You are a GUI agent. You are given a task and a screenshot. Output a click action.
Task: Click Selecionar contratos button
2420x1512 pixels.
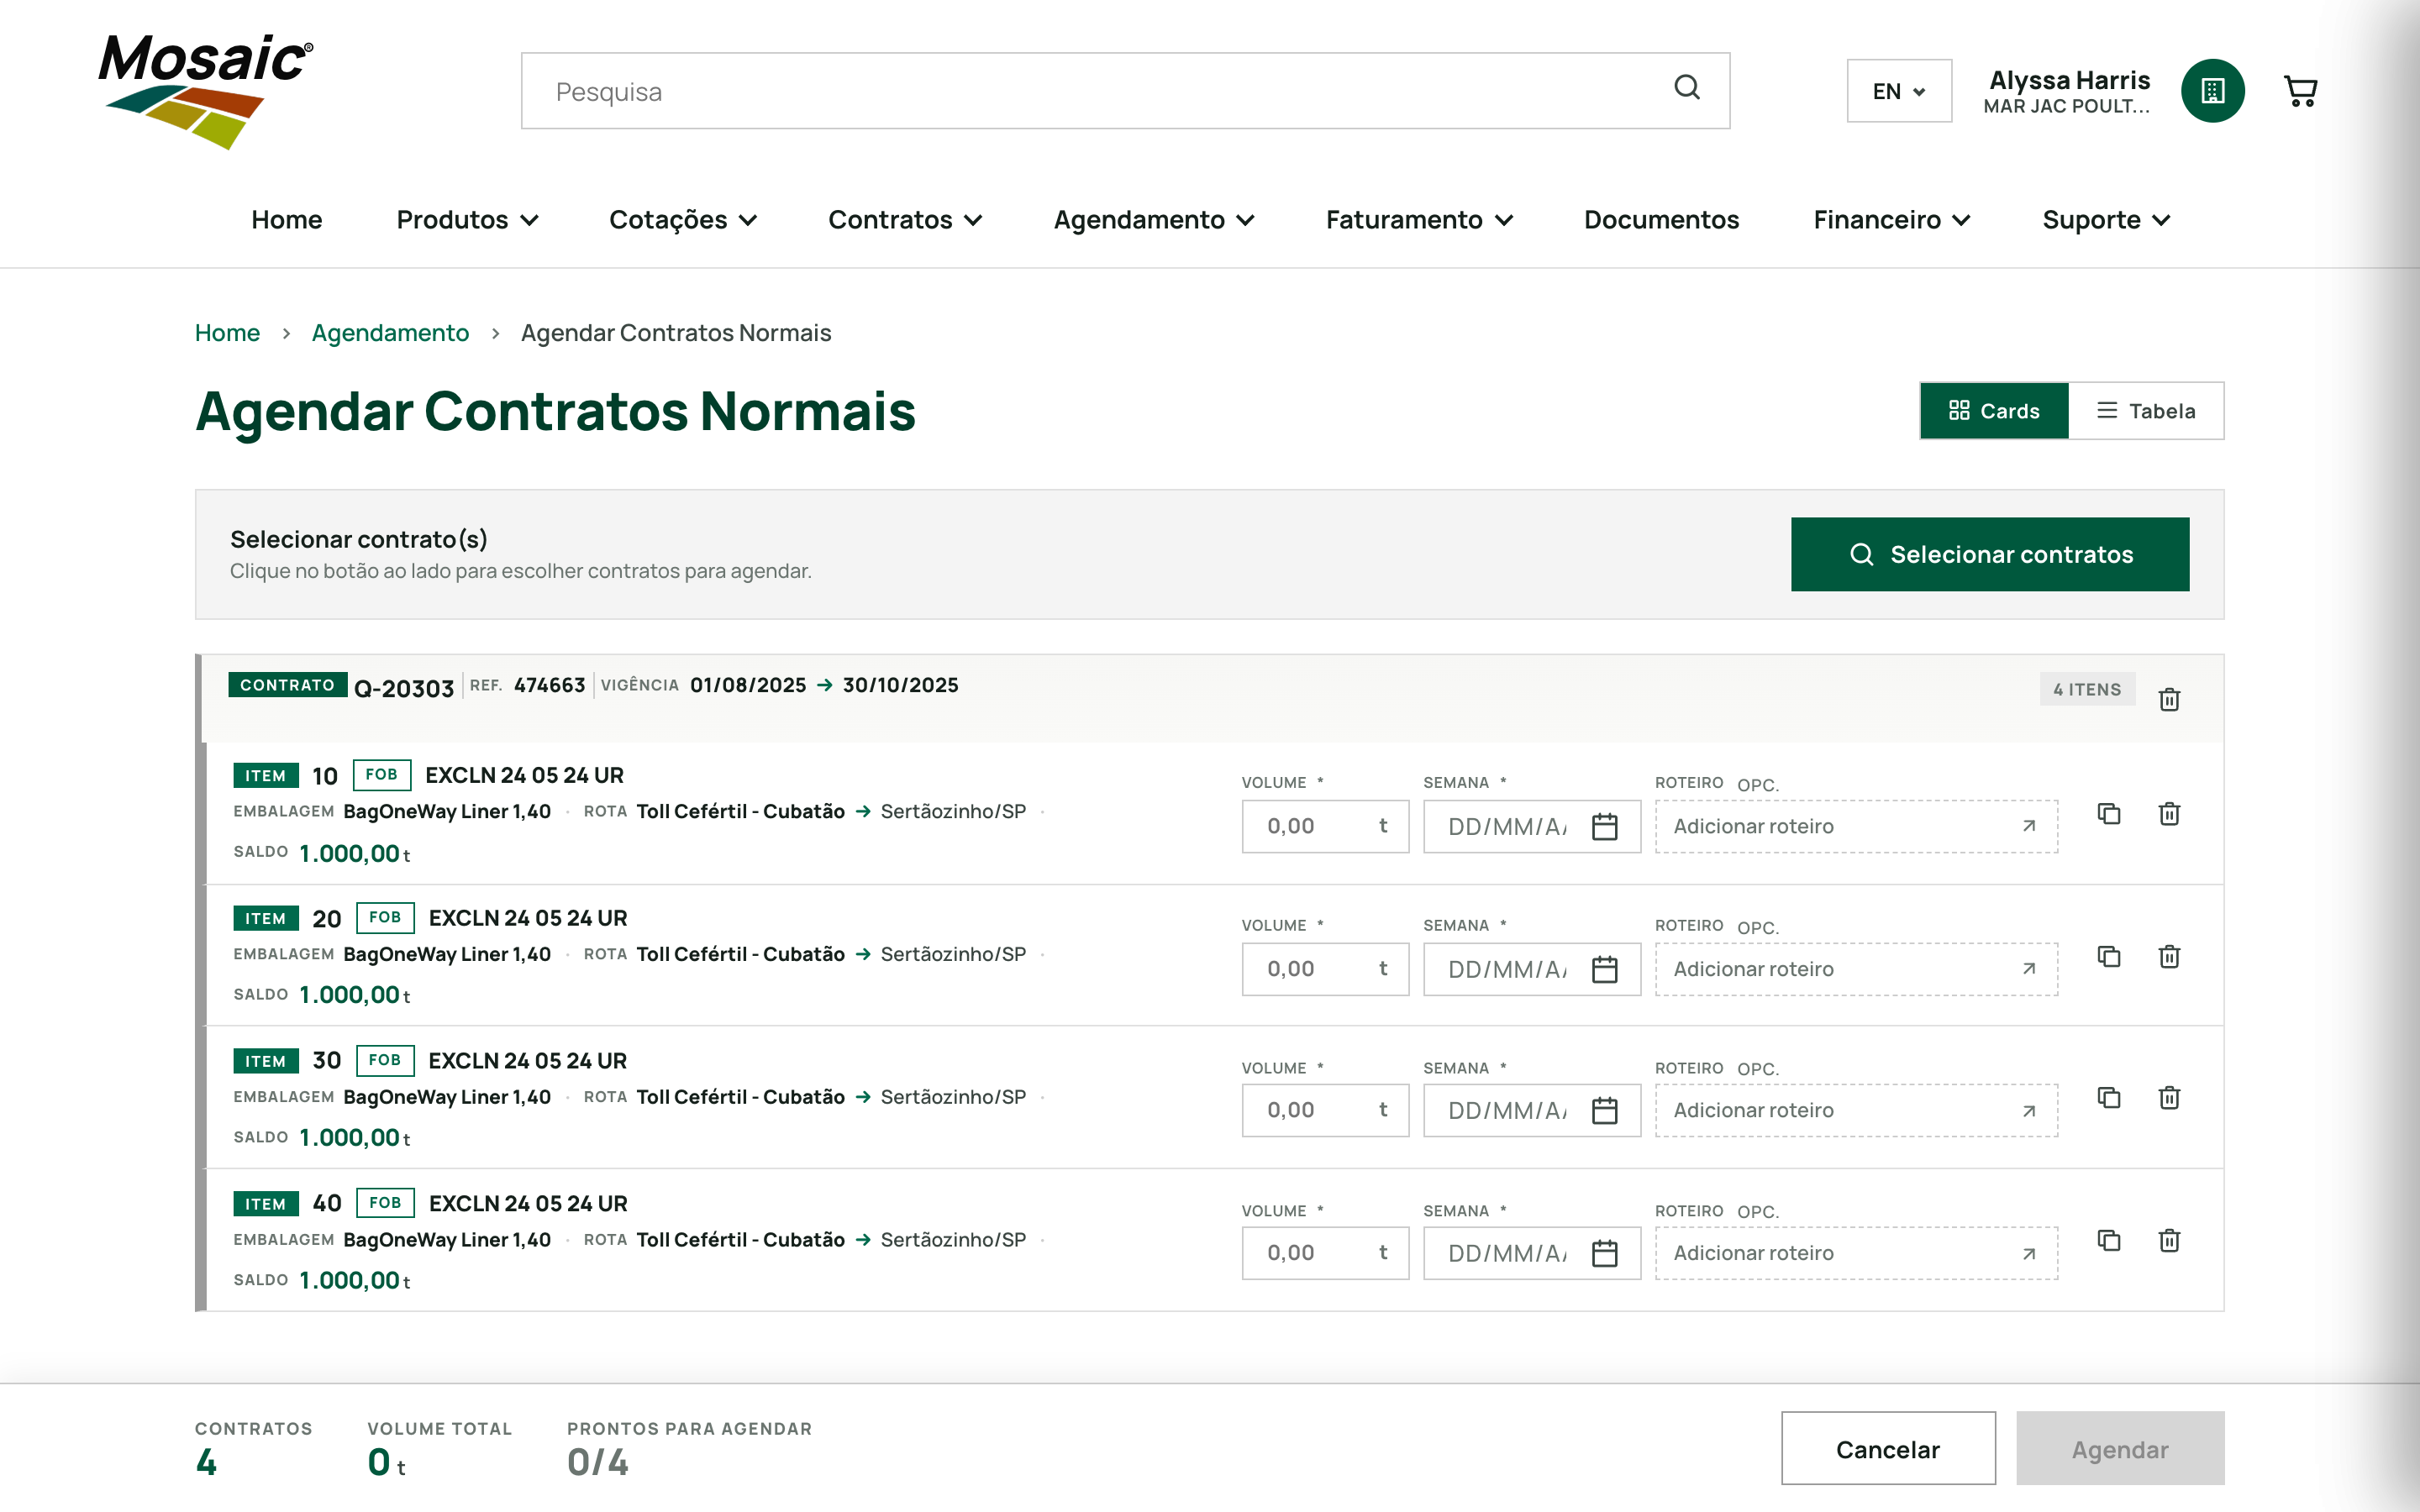coord(1990,554)
